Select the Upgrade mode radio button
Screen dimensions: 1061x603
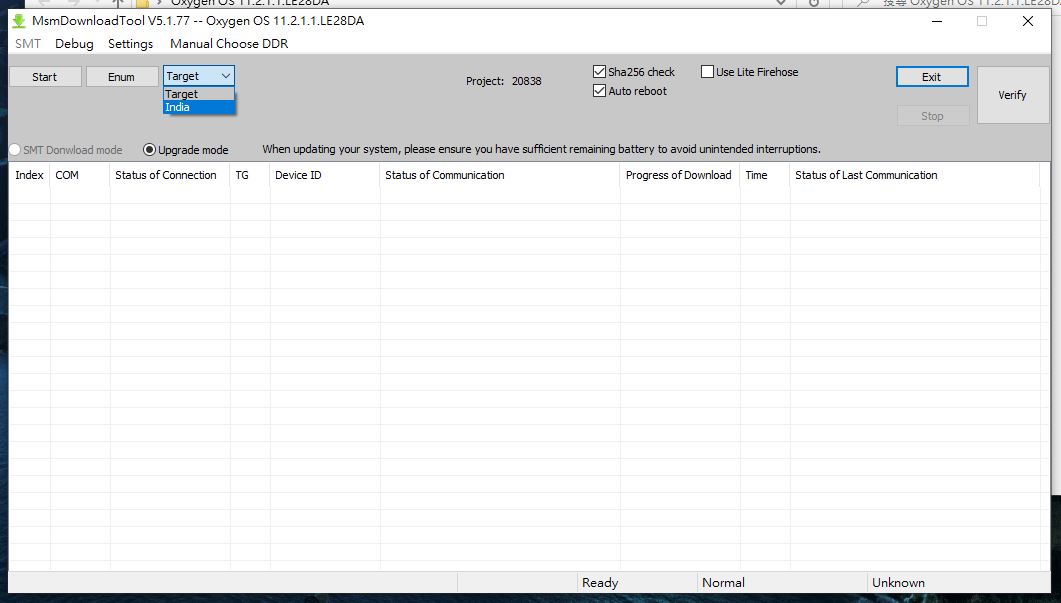point(149,150)
